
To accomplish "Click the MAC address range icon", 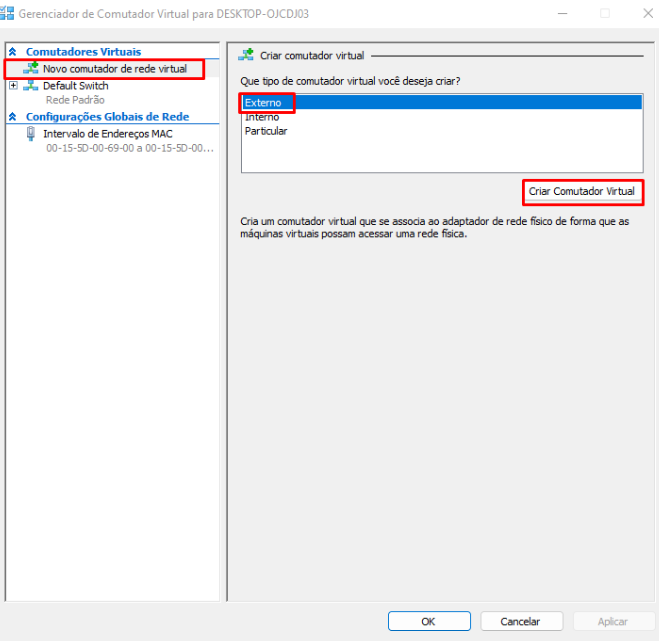I will point(31,134).
